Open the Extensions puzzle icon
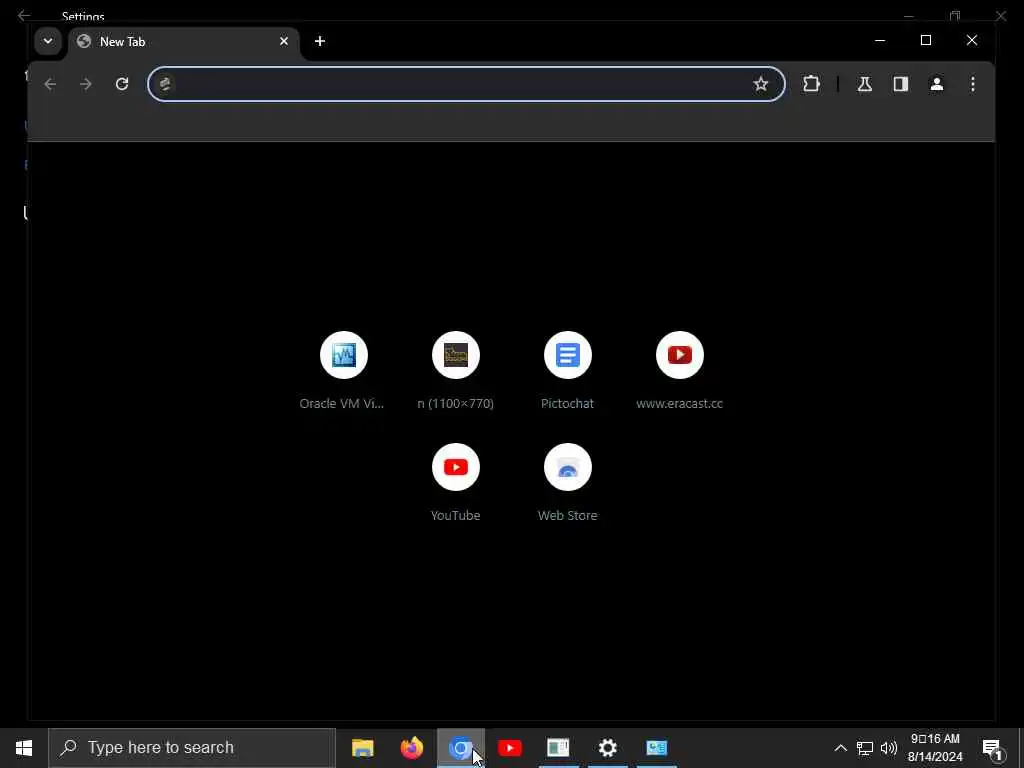 (x=811, y=84)
